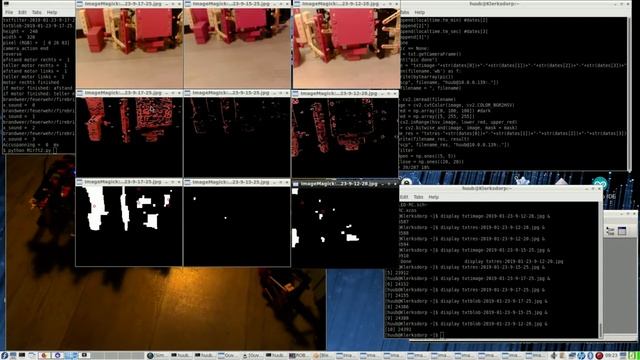Click window icon of red-mask image 23-9-17-25
Image resolution: width=640 pixels, height=360 pixels.
coord(80,93)
